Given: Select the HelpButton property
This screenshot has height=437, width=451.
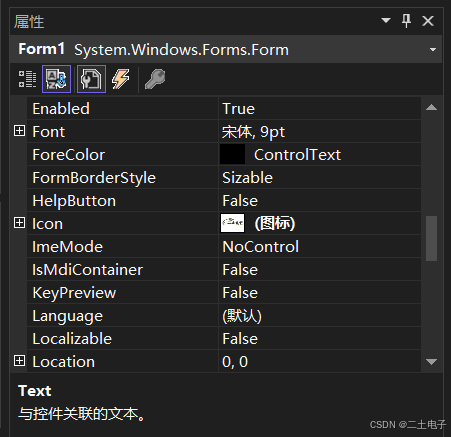Looking at the screenshot, I should pyautogui.click(x=74, y=201).
